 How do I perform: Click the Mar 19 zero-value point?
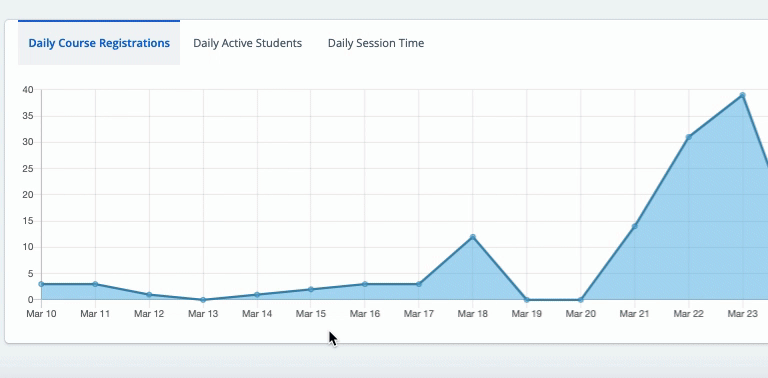[527, 300]
